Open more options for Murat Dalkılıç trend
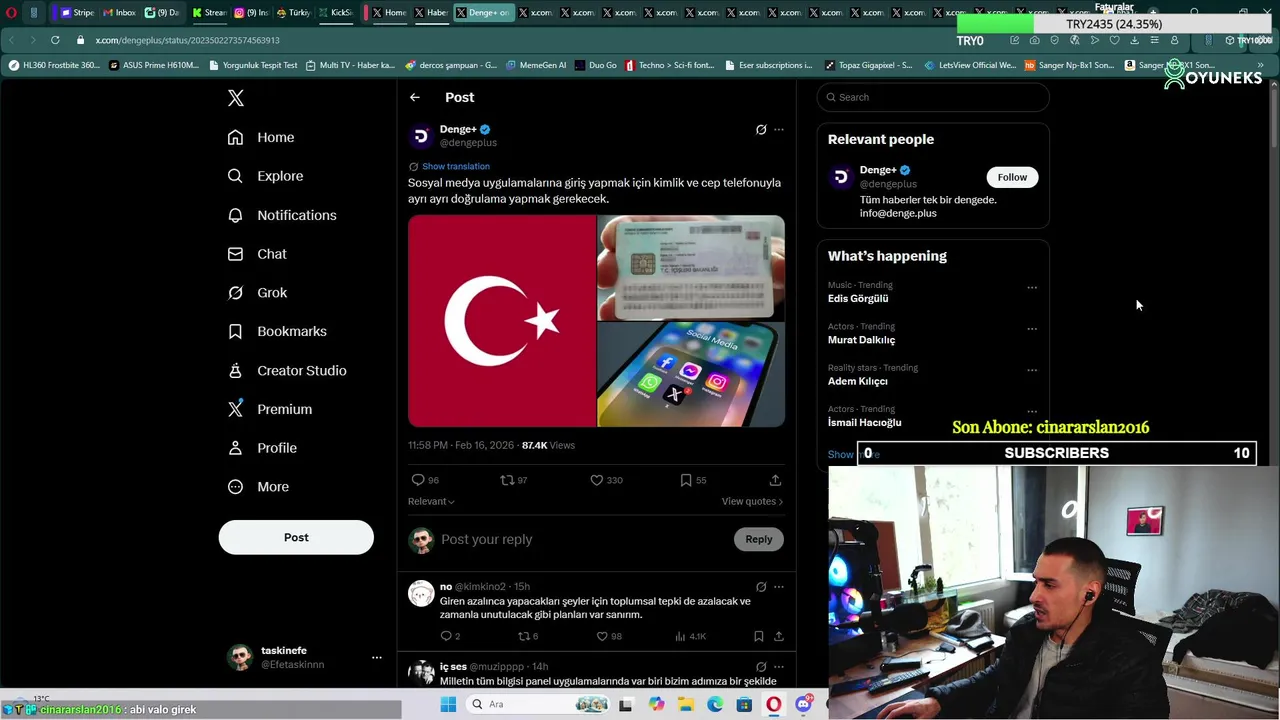1280x720 pixels. (x=1032, y=329)
